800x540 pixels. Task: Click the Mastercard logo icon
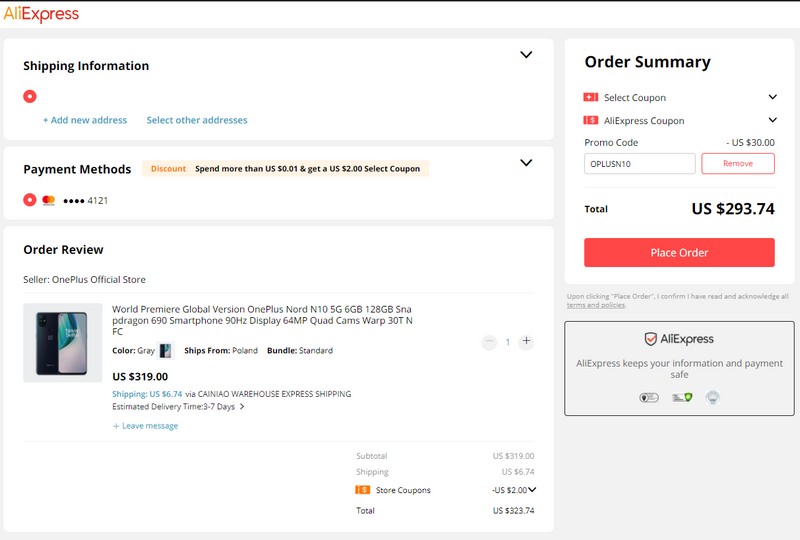pyautogui.click(x=48, y=200)
